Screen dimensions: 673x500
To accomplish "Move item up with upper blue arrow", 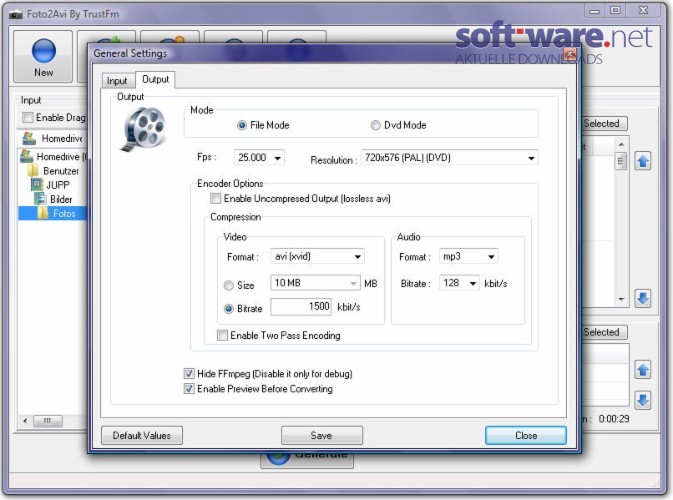I will [643, 161].
